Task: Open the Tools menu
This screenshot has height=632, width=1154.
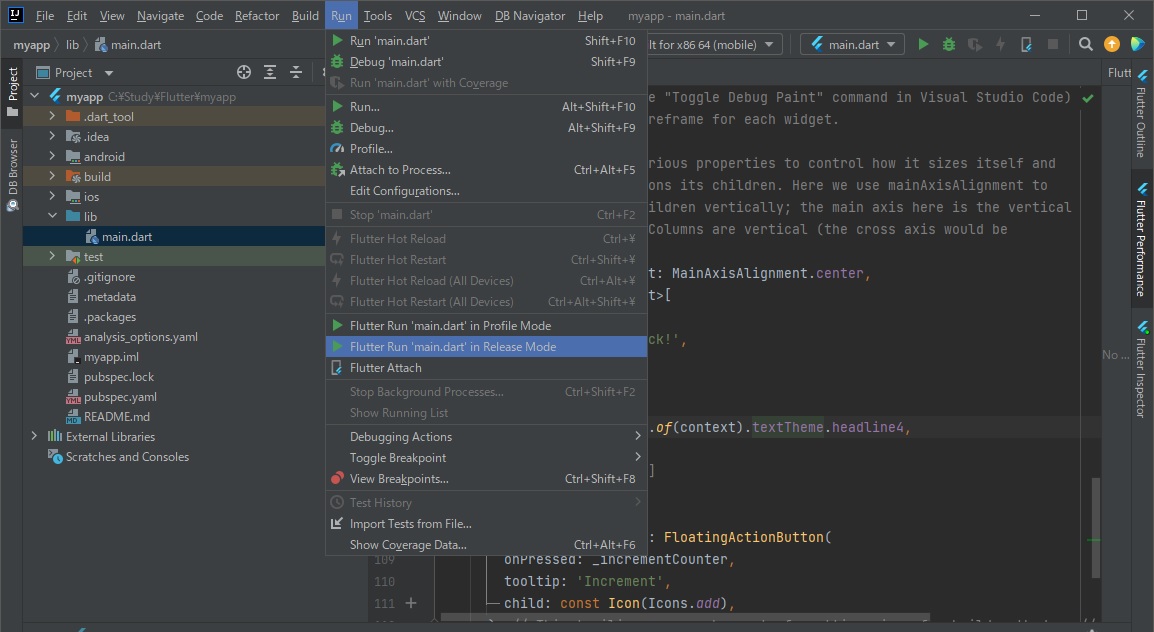Action: pyautogui.click(x=378, y=15)
